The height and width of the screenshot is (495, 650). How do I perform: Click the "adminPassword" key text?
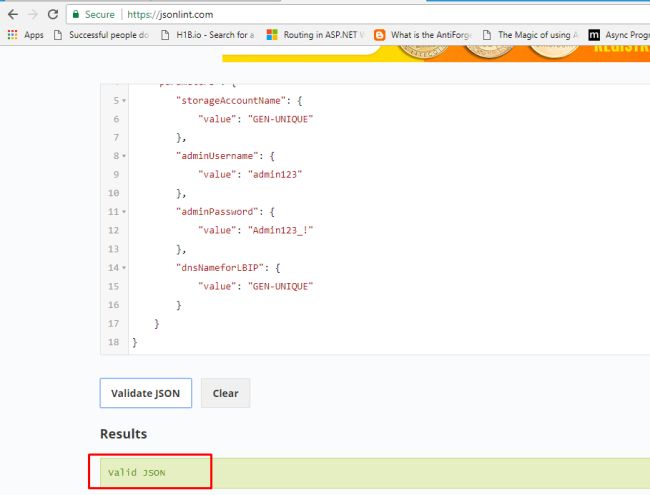coord(217,212)
